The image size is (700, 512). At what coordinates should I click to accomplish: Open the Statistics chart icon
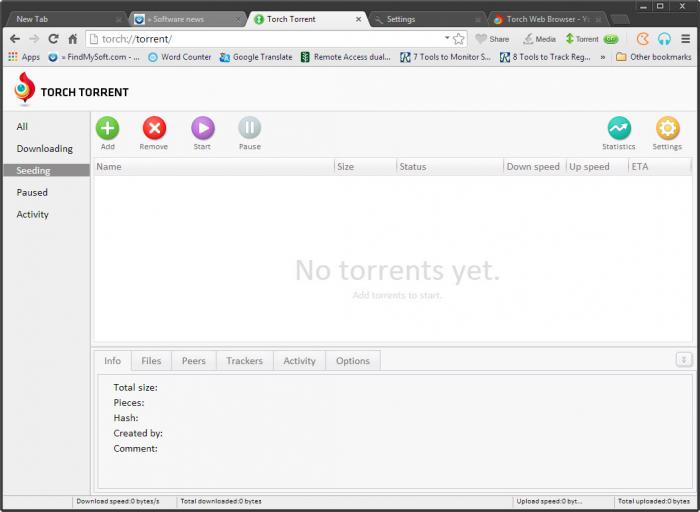[x=619, y=129]
